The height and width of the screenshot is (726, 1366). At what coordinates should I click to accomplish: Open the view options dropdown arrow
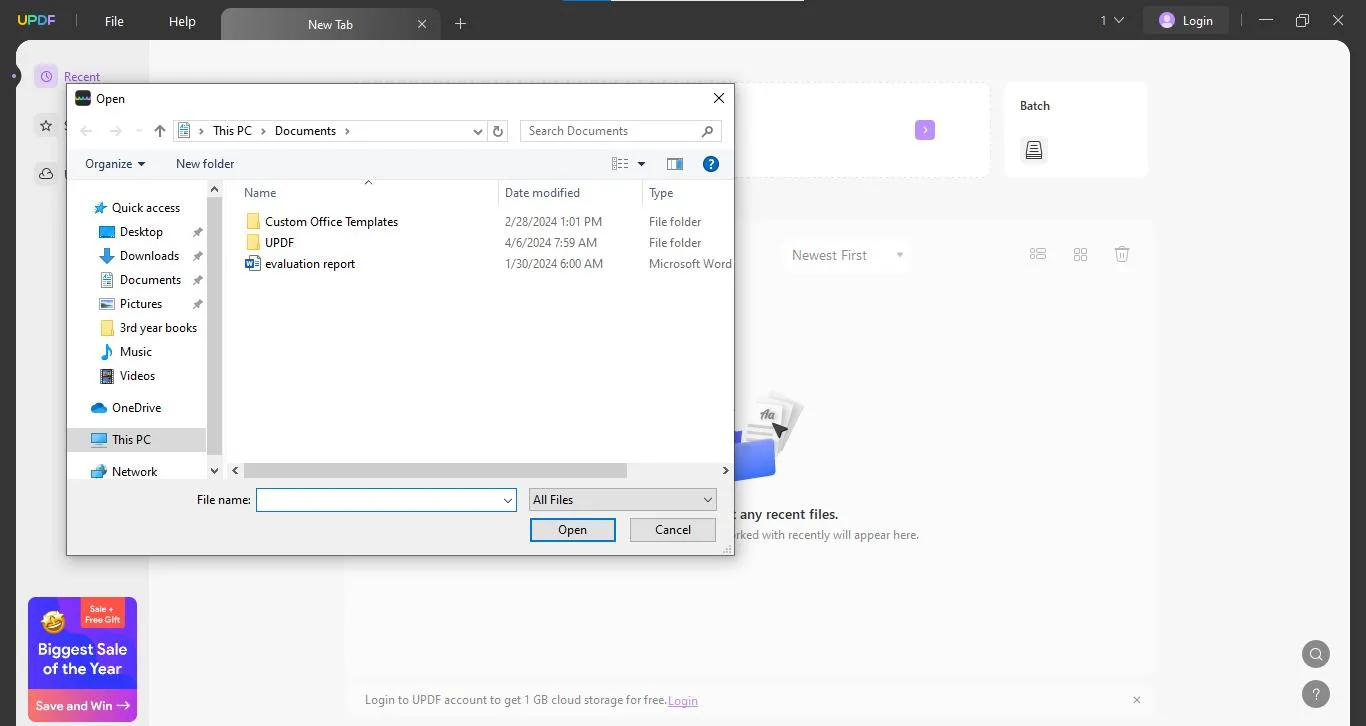tap(641, 164)
